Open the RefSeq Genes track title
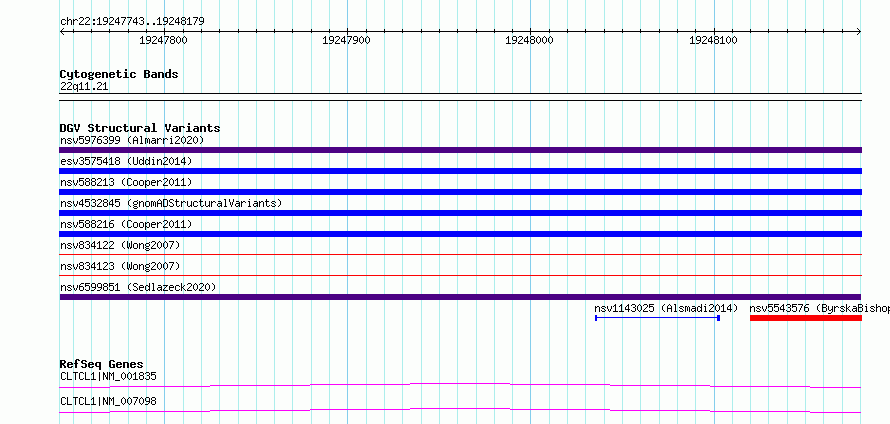This screenshot has width=890, height=424. (x=102, y=364)
